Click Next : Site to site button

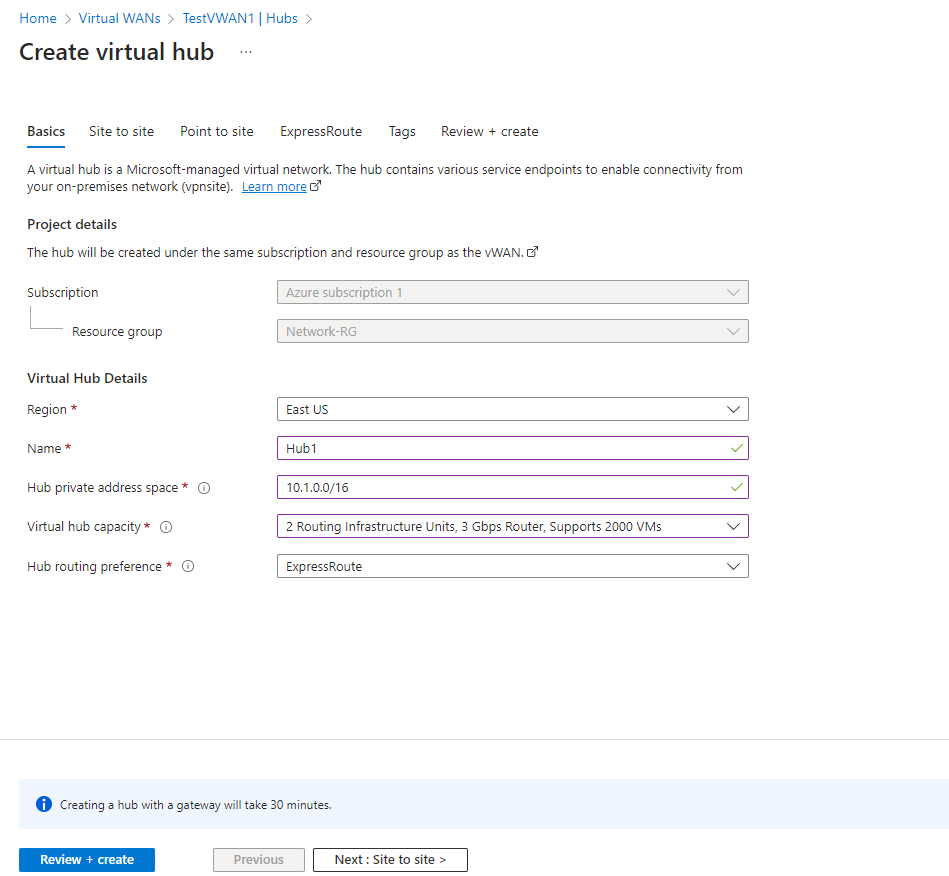point(390,860)
